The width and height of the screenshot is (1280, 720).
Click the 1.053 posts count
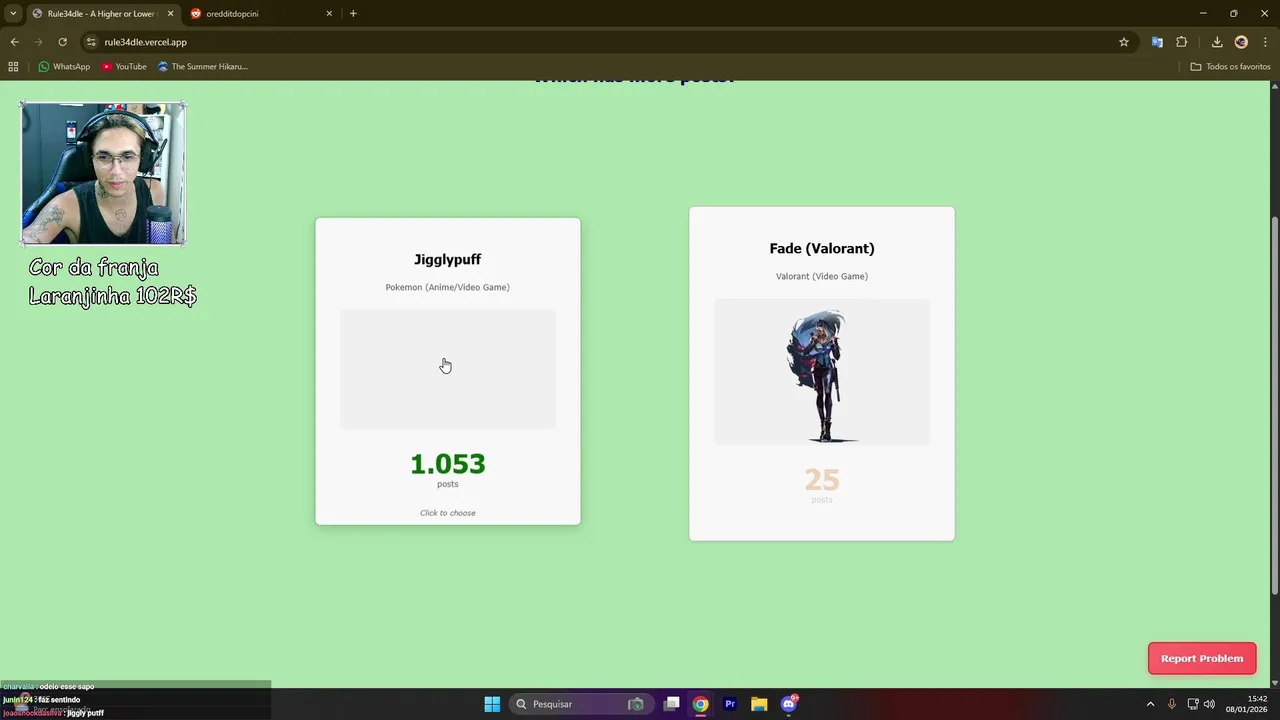[448, 464]
